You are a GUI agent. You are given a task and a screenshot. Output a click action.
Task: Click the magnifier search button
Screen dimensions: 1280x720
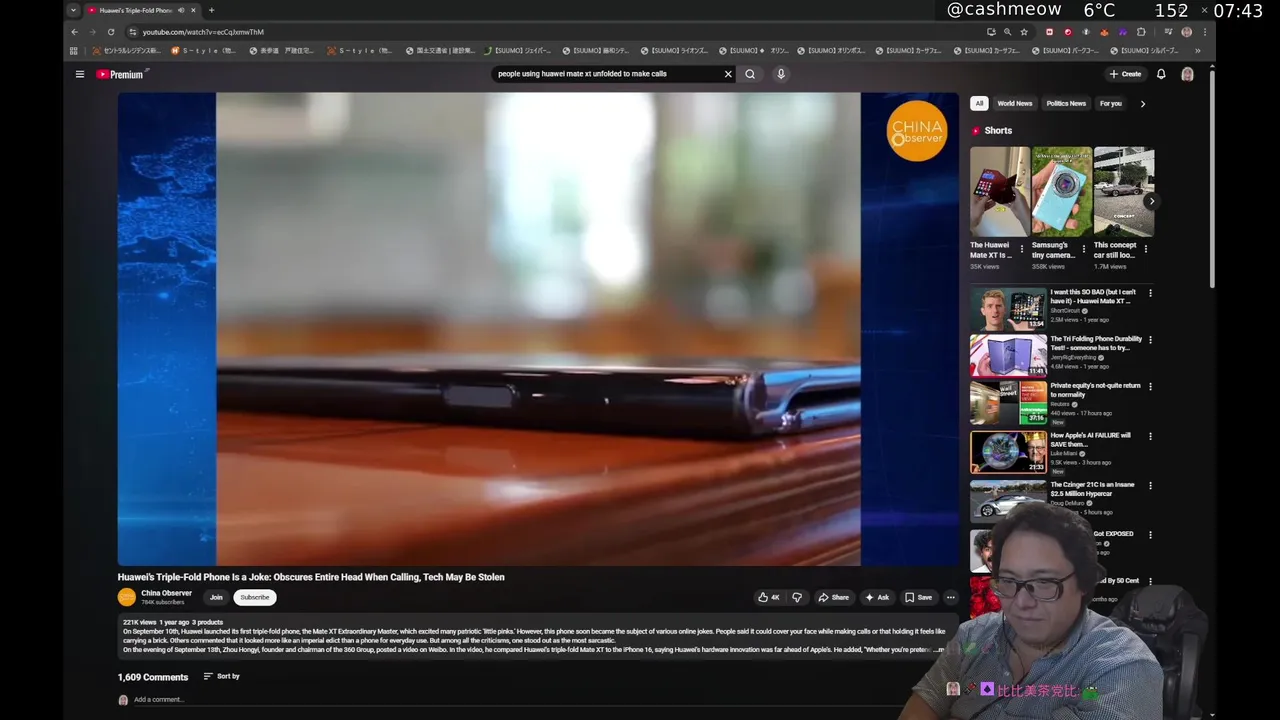(750, 74)
